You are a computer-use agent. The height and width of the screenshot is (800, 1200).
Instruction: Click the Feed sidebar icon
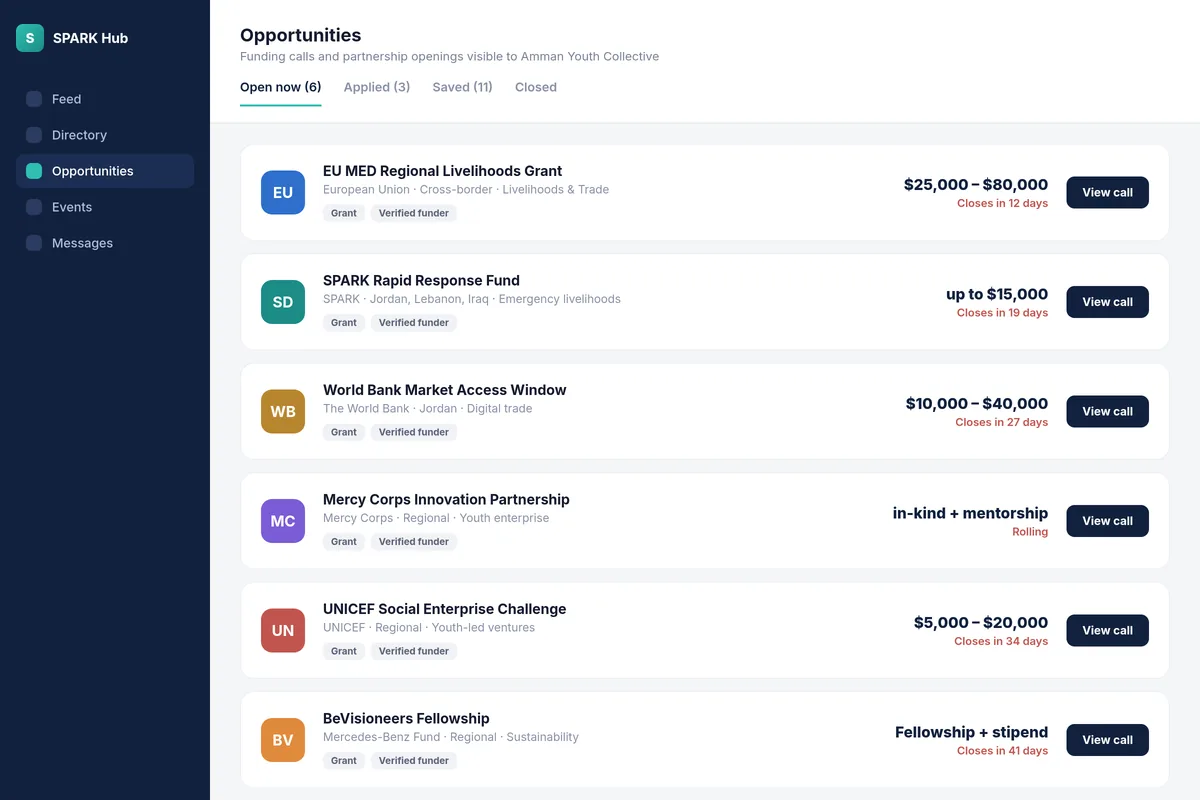[x=34, y=99]
